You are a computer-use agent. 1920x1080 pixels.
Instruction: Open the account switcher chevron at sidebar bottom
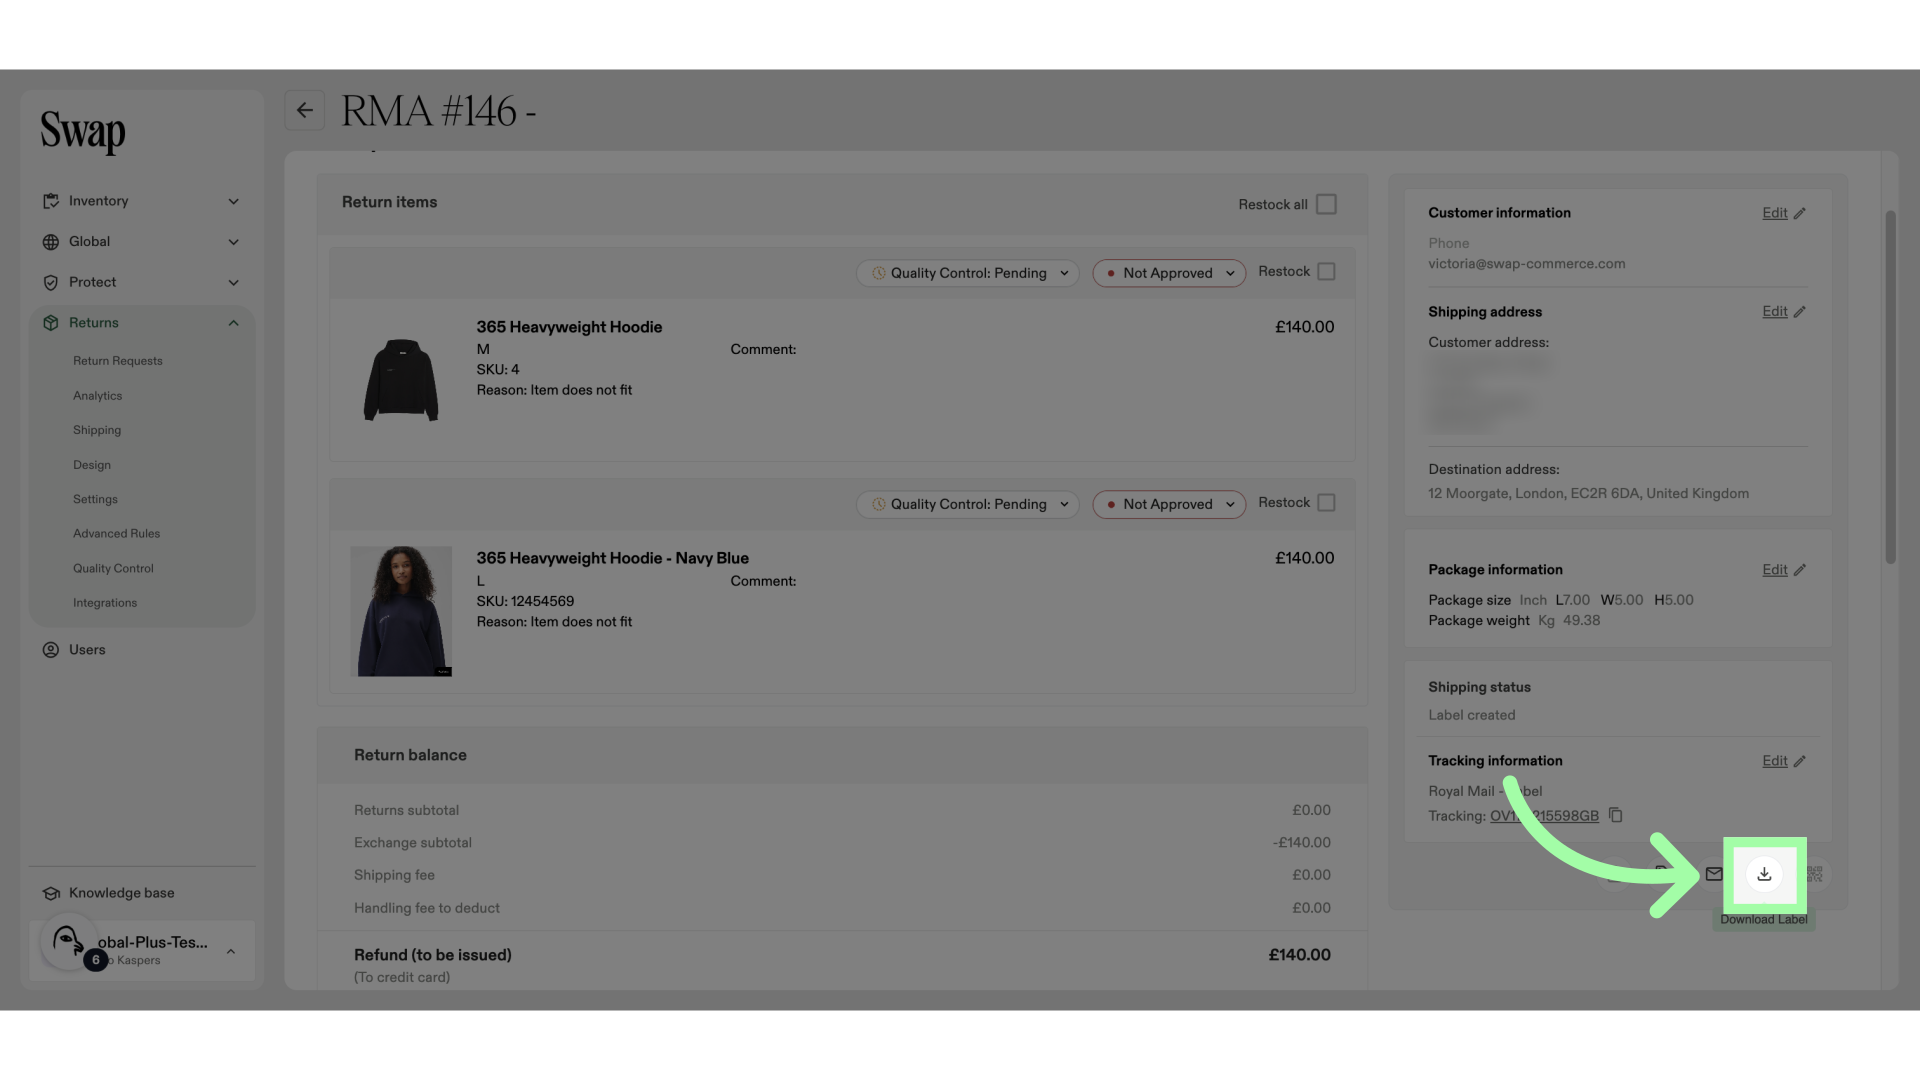point(231,951)
